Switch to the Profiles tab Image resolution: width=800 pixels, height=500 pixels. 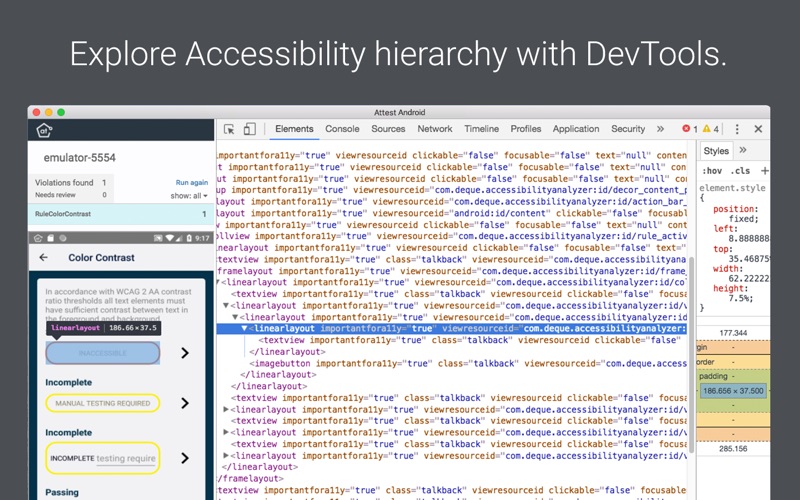point(526,129)
